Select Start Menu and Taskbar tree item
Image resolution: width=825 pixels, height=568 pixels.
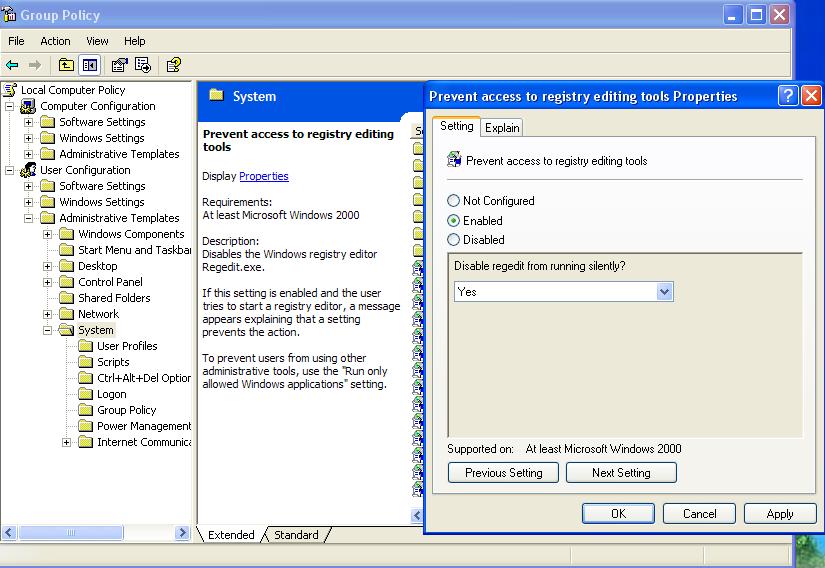tap(135, 250)
